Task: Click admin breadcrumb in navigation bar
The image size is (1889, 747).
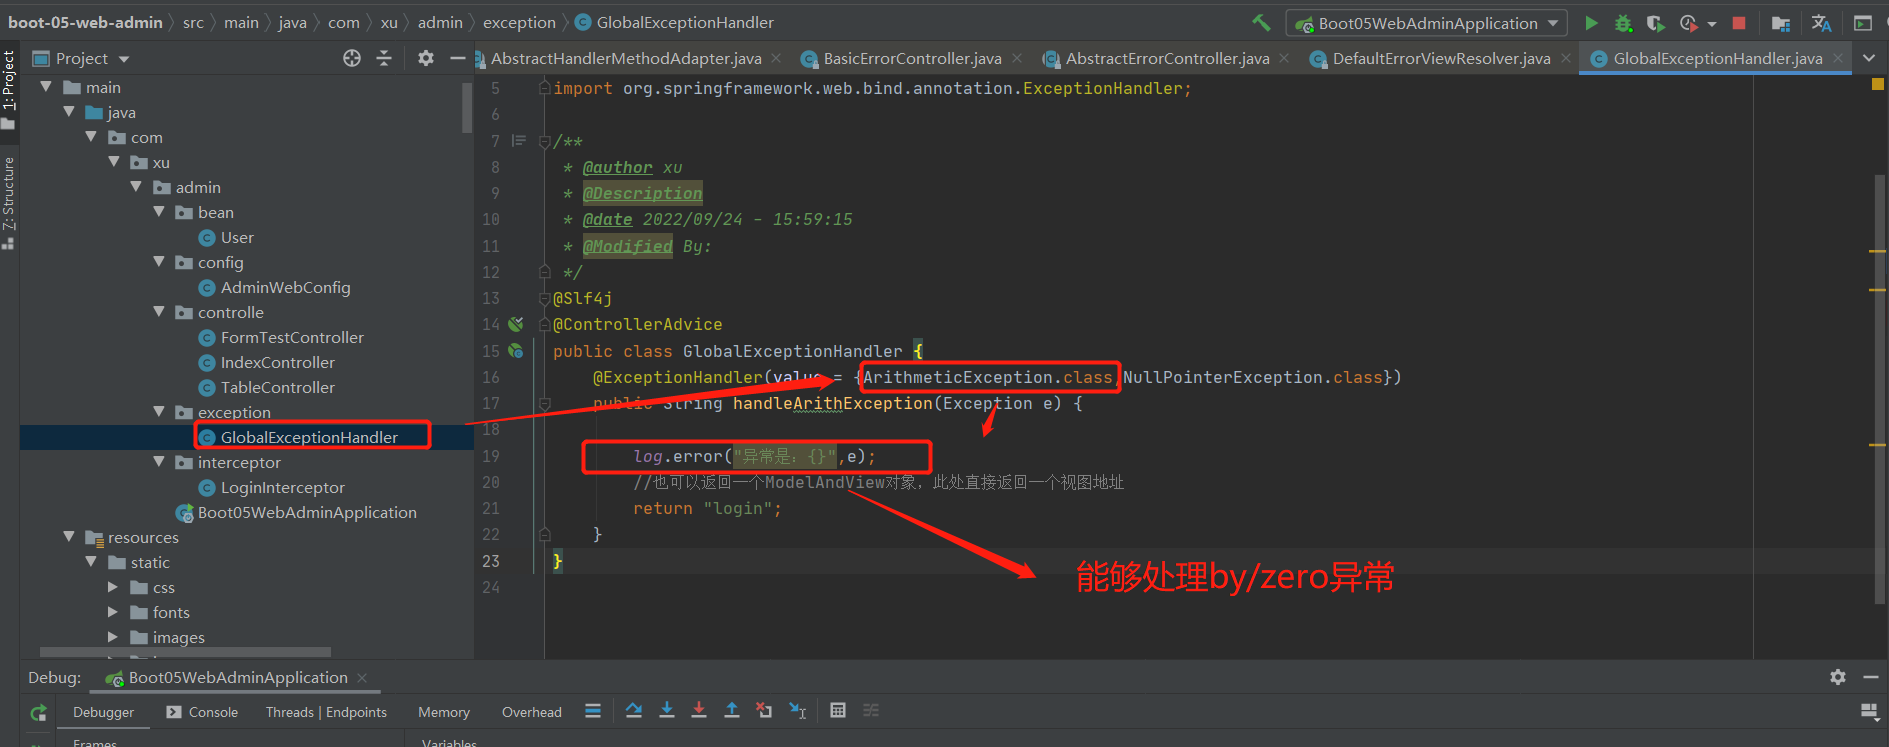Action: click(x=440, y=22)
